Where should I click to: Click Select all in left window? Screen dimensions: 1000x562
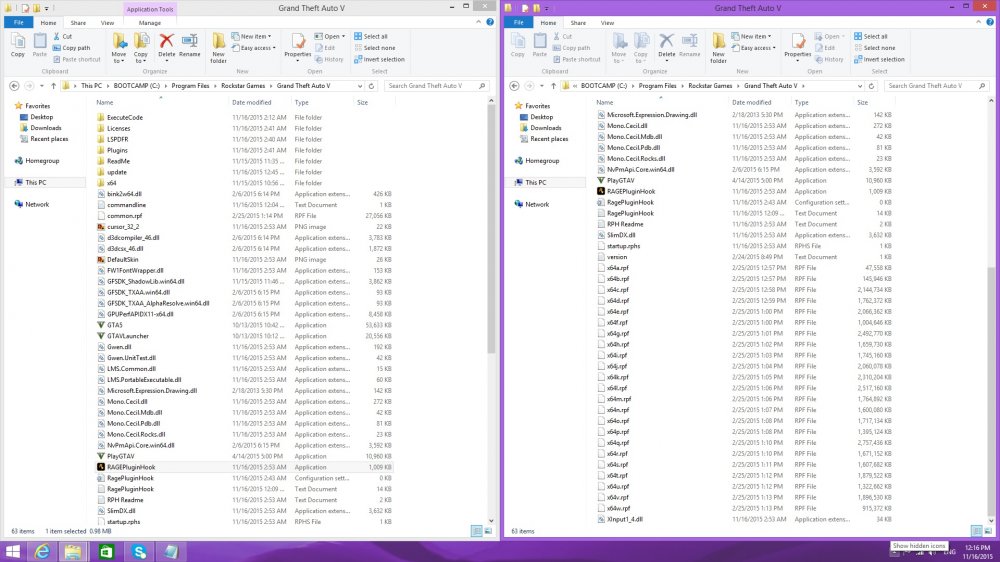pyautogui.click(x=371, y=36)
